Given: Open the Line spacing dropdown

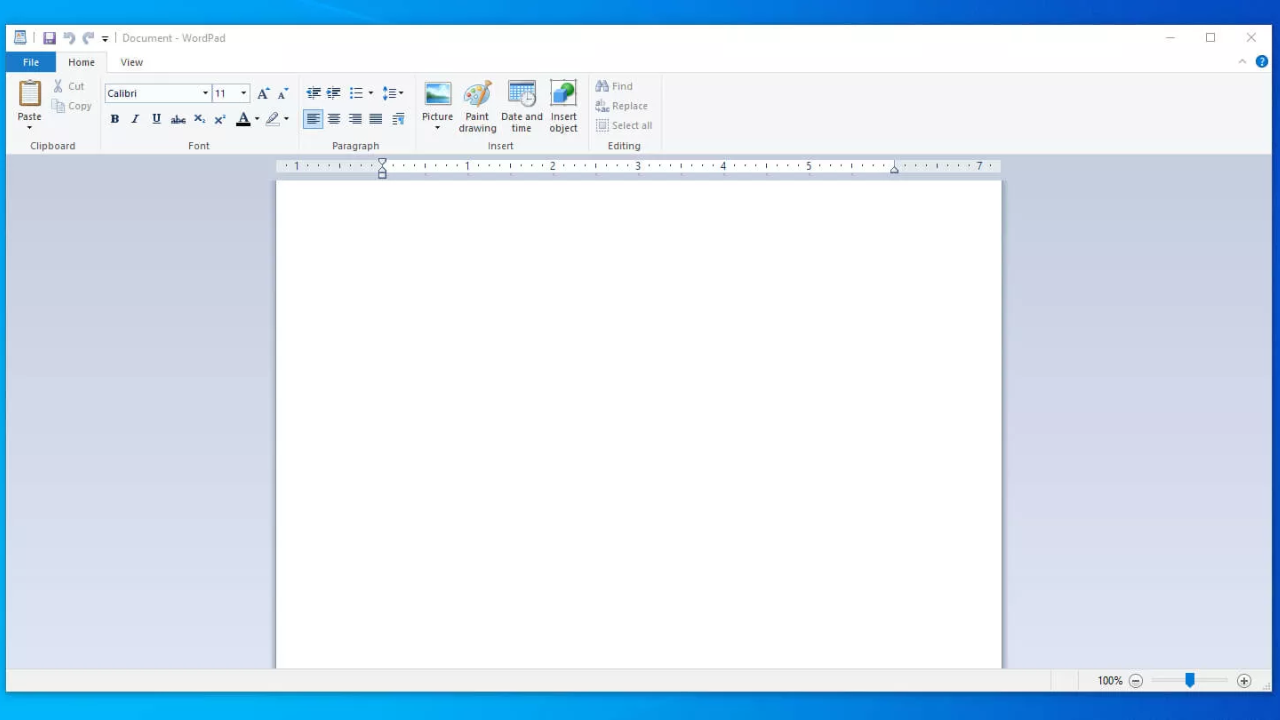Looking at the screenshot, I should point(393,93).
